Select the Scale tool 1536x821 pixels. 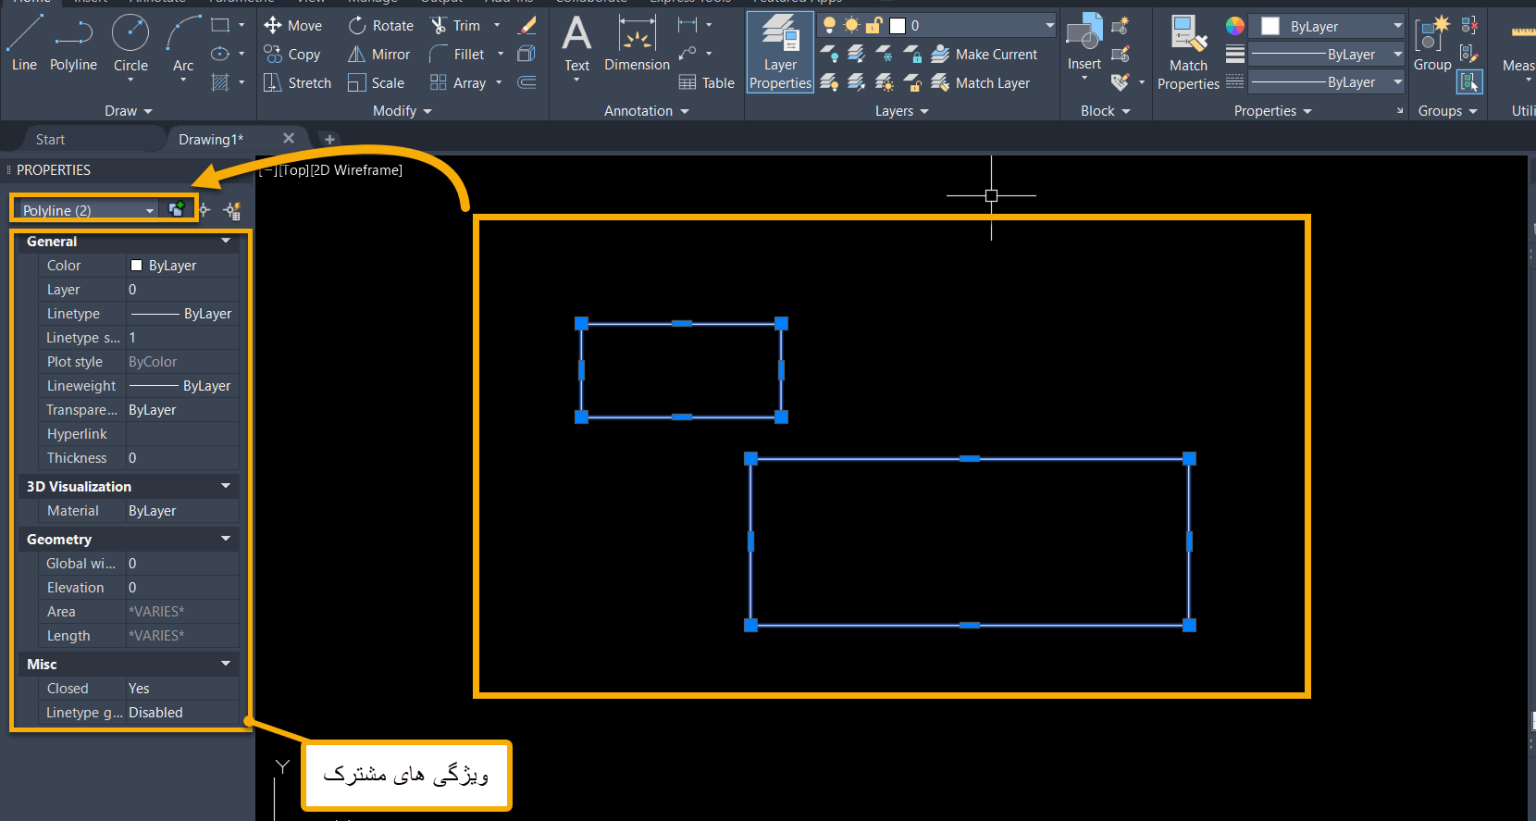(376, 83)
